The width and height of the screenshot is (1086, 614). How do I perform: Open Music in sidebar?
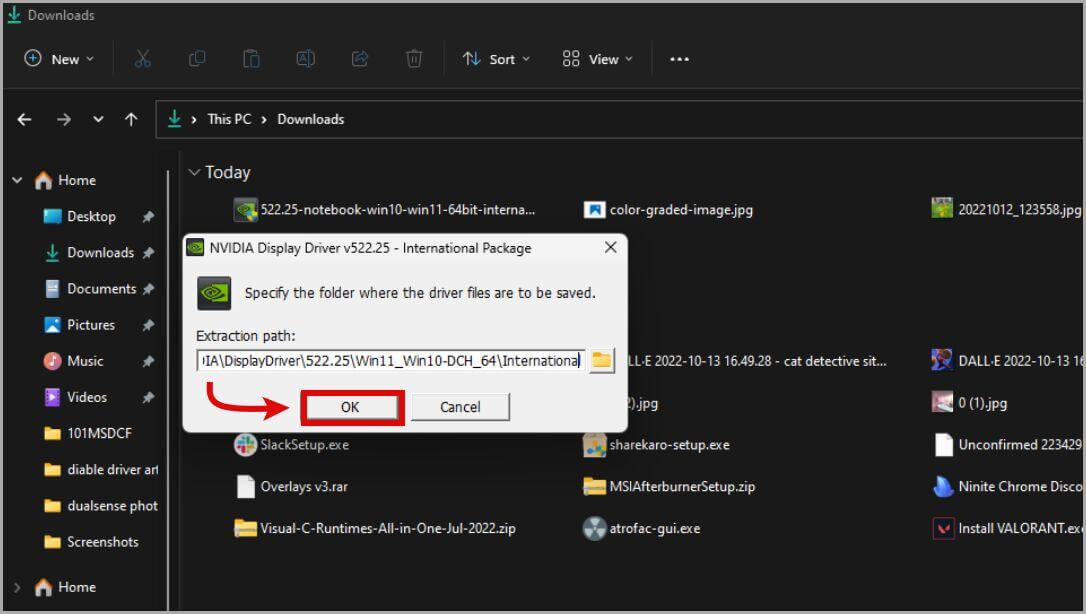84,361
